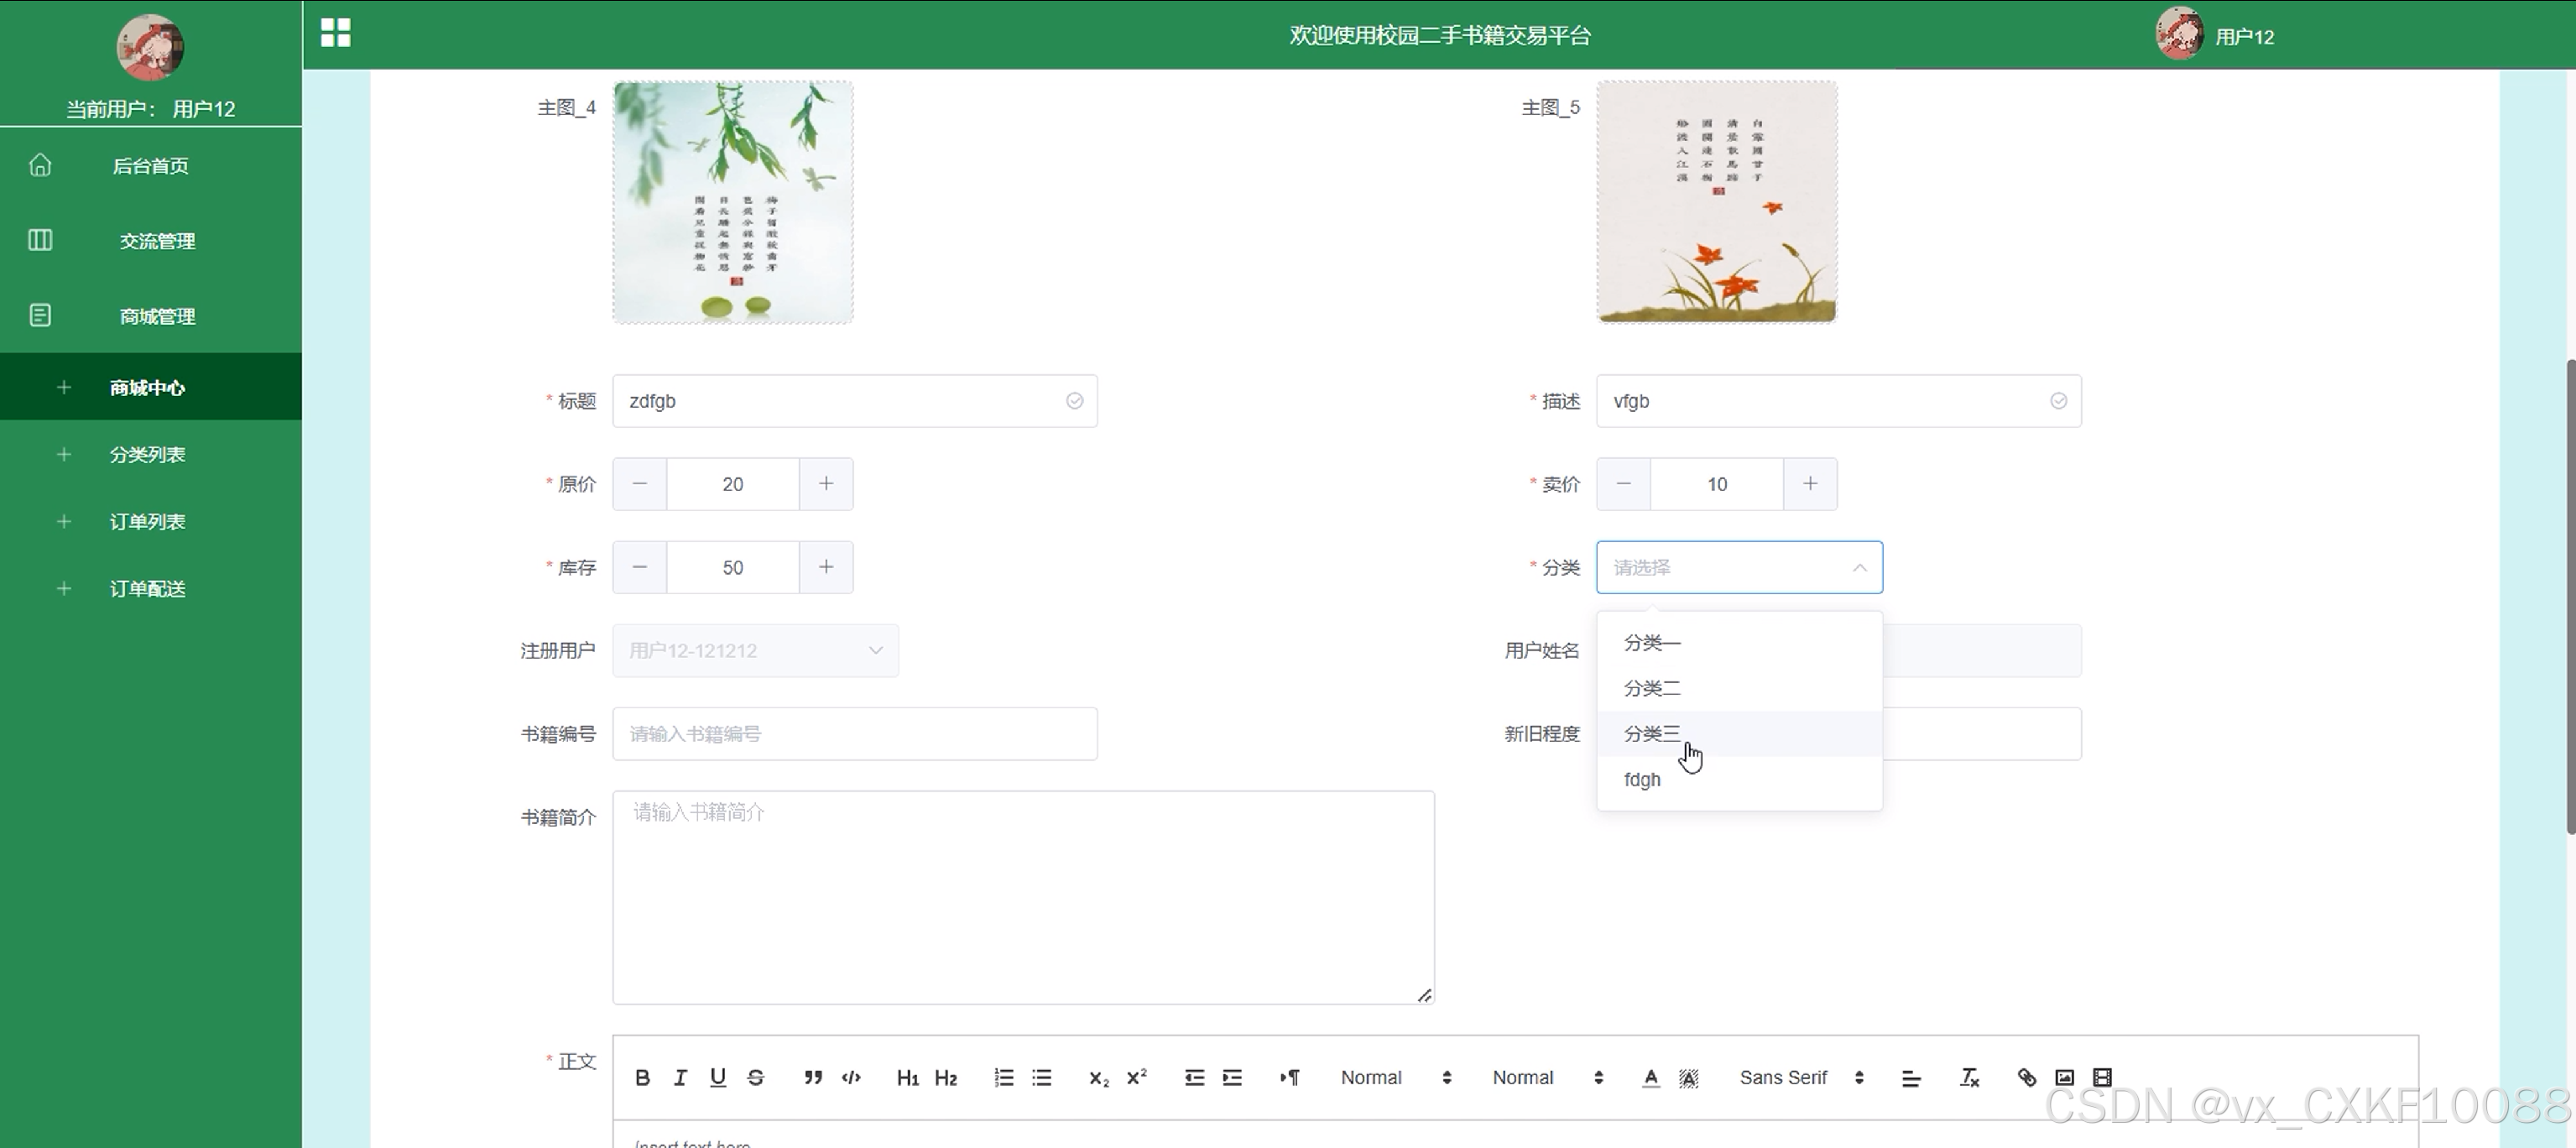Select 分类三 from the category list

tap(1652, 733)
